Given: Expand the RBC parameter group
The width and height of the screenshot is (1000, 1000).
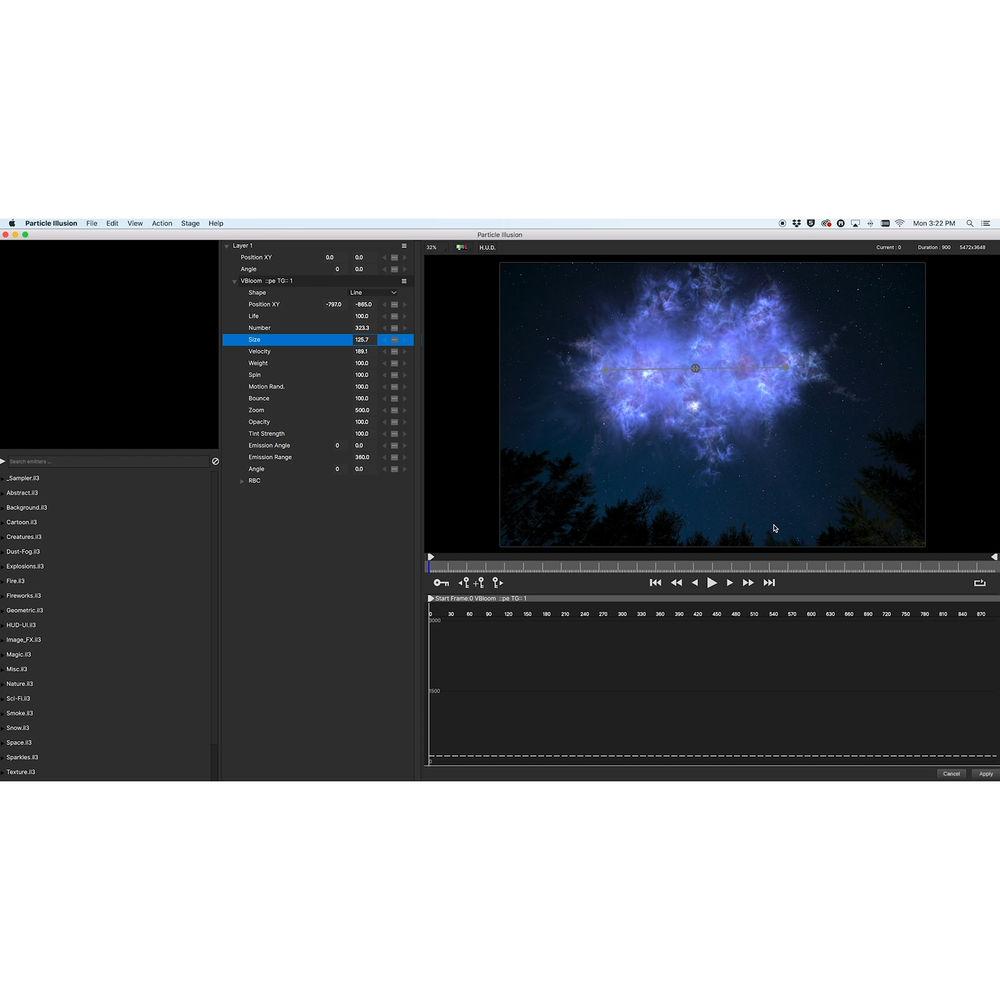Looking at the screenshot, I should click(x=240, y=480).
